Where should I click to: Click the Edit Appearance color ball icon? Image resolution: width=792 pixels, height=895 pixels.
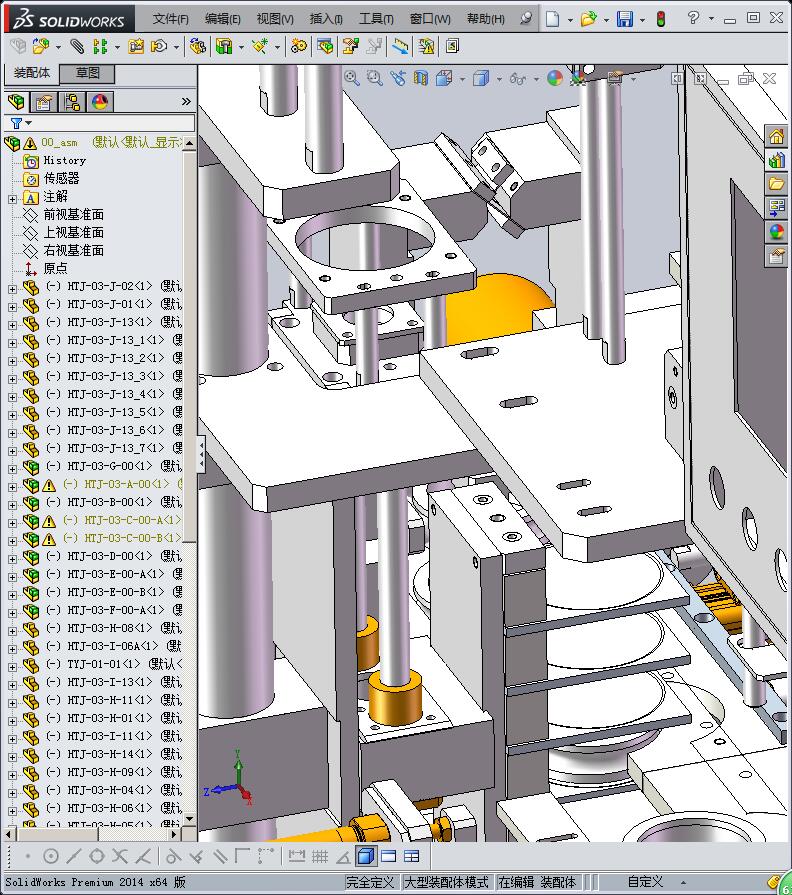click(x=555, y=78)
